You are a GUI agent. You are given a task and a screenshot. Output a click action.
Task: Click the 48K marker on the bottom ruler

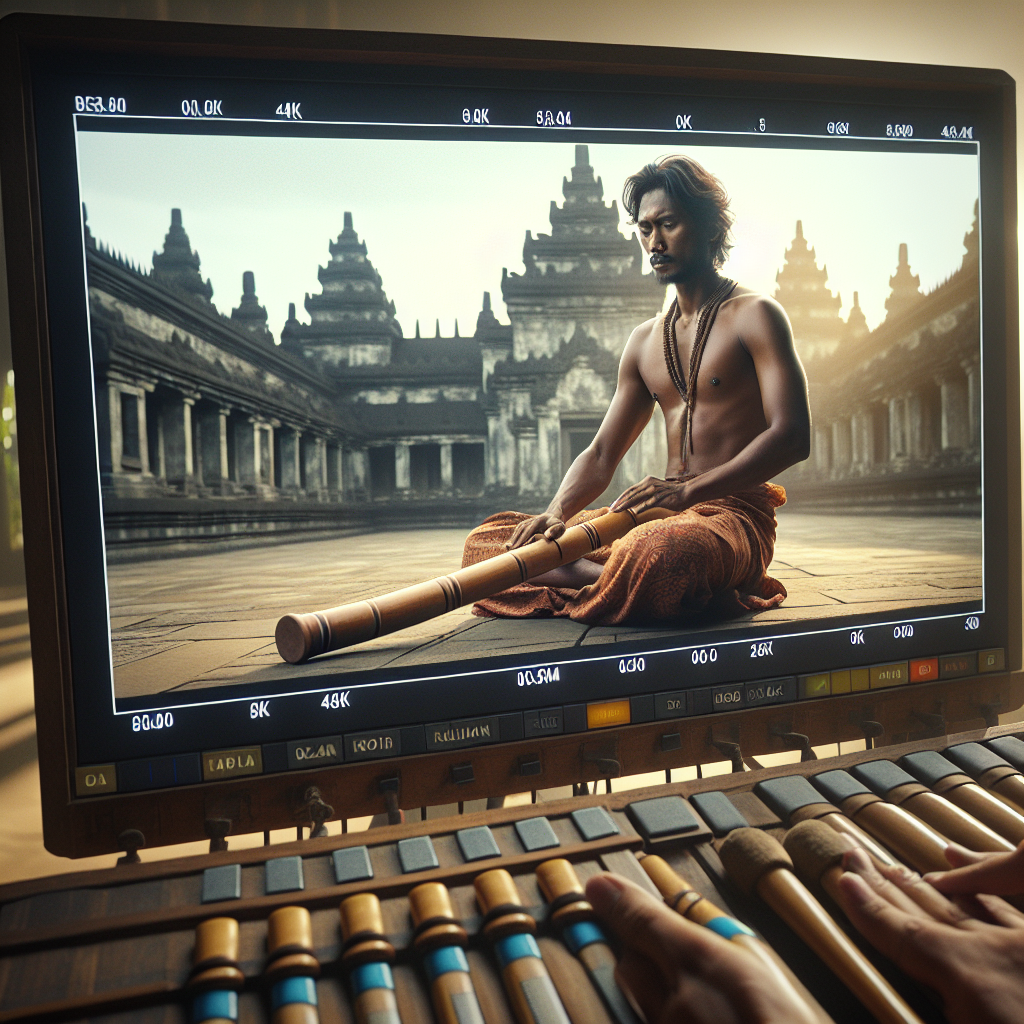tap(336, 701)
